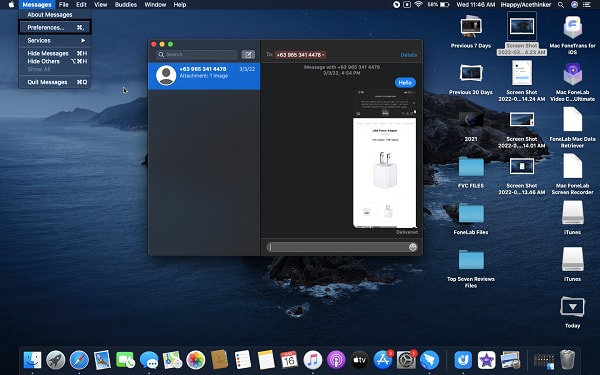The image size is (600, 375).
Task: Open Preferences in the Messages menu
Action: click(x=55, y=28)
